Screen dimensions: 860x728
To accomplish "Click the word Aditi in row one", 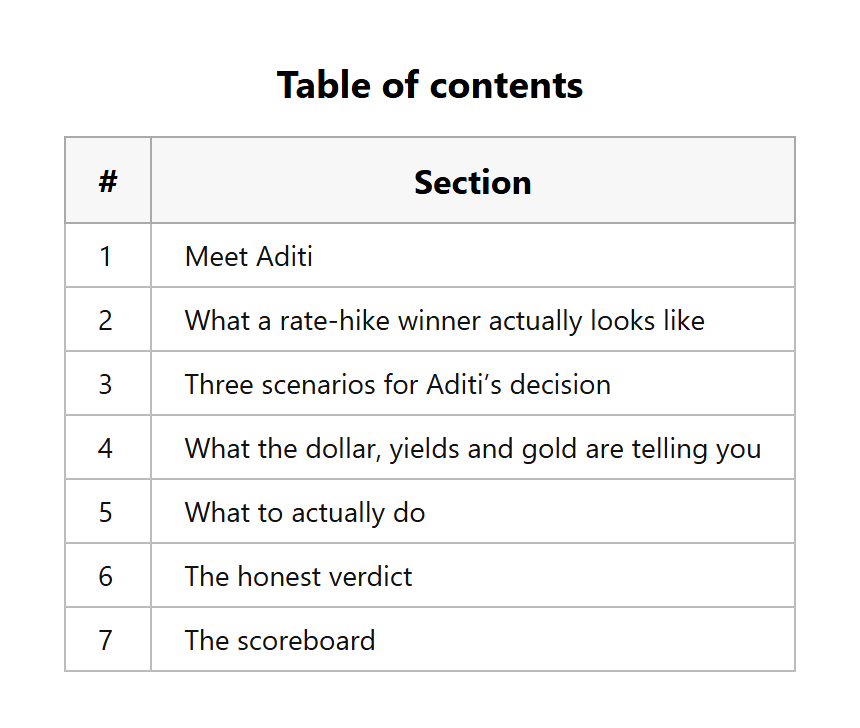I will tap(285, 256).
